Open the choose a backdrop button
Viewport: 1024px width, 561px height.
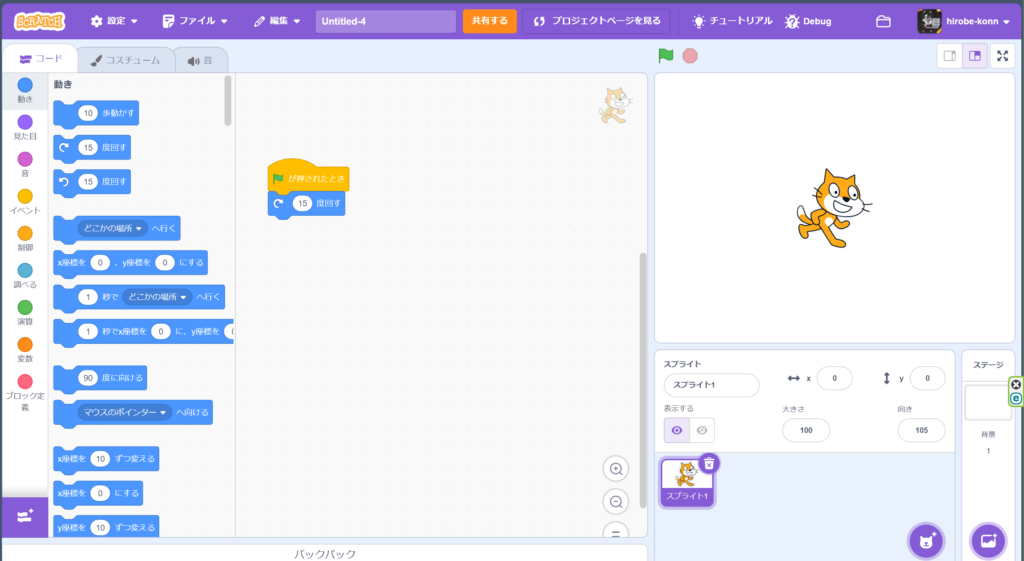pyautogui.click(x=988, y=541)
